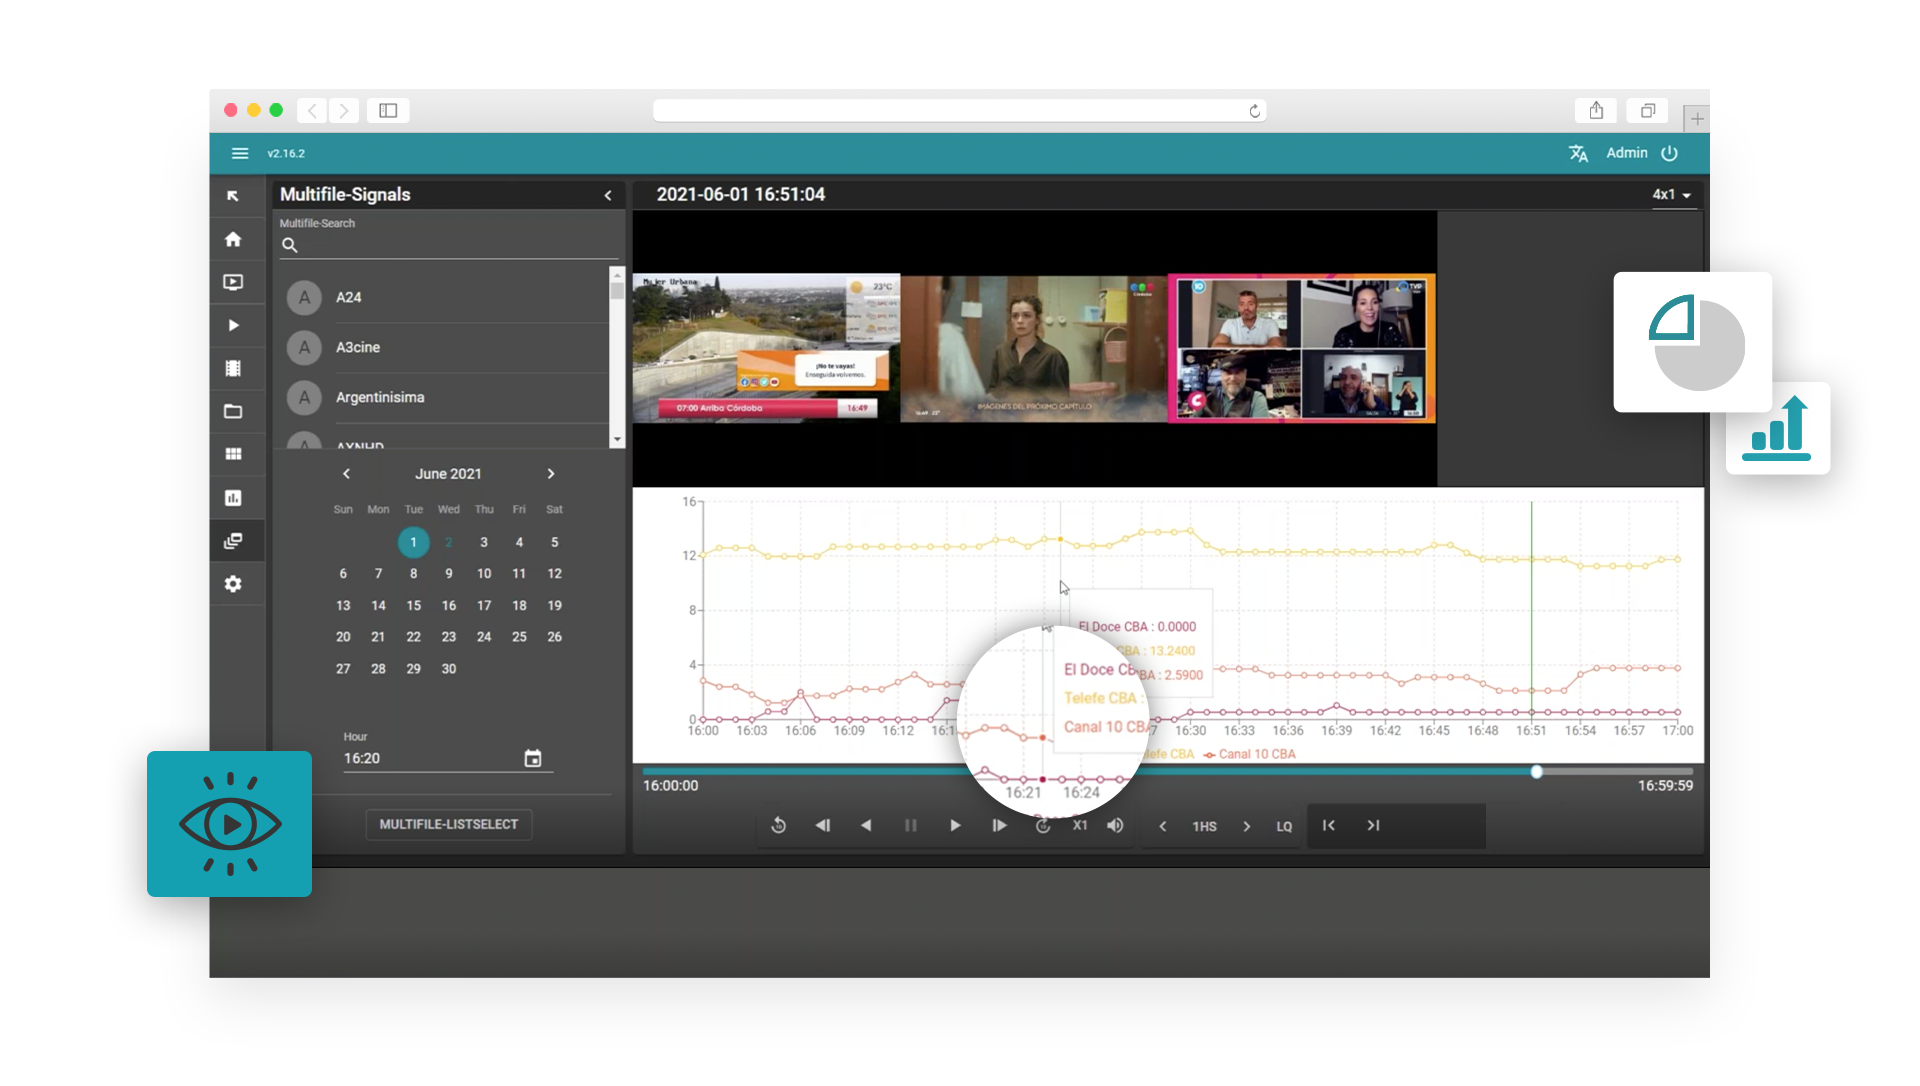1920x1086 pixels.
Task: Click the Admin user label
Action: [1627, 153]
